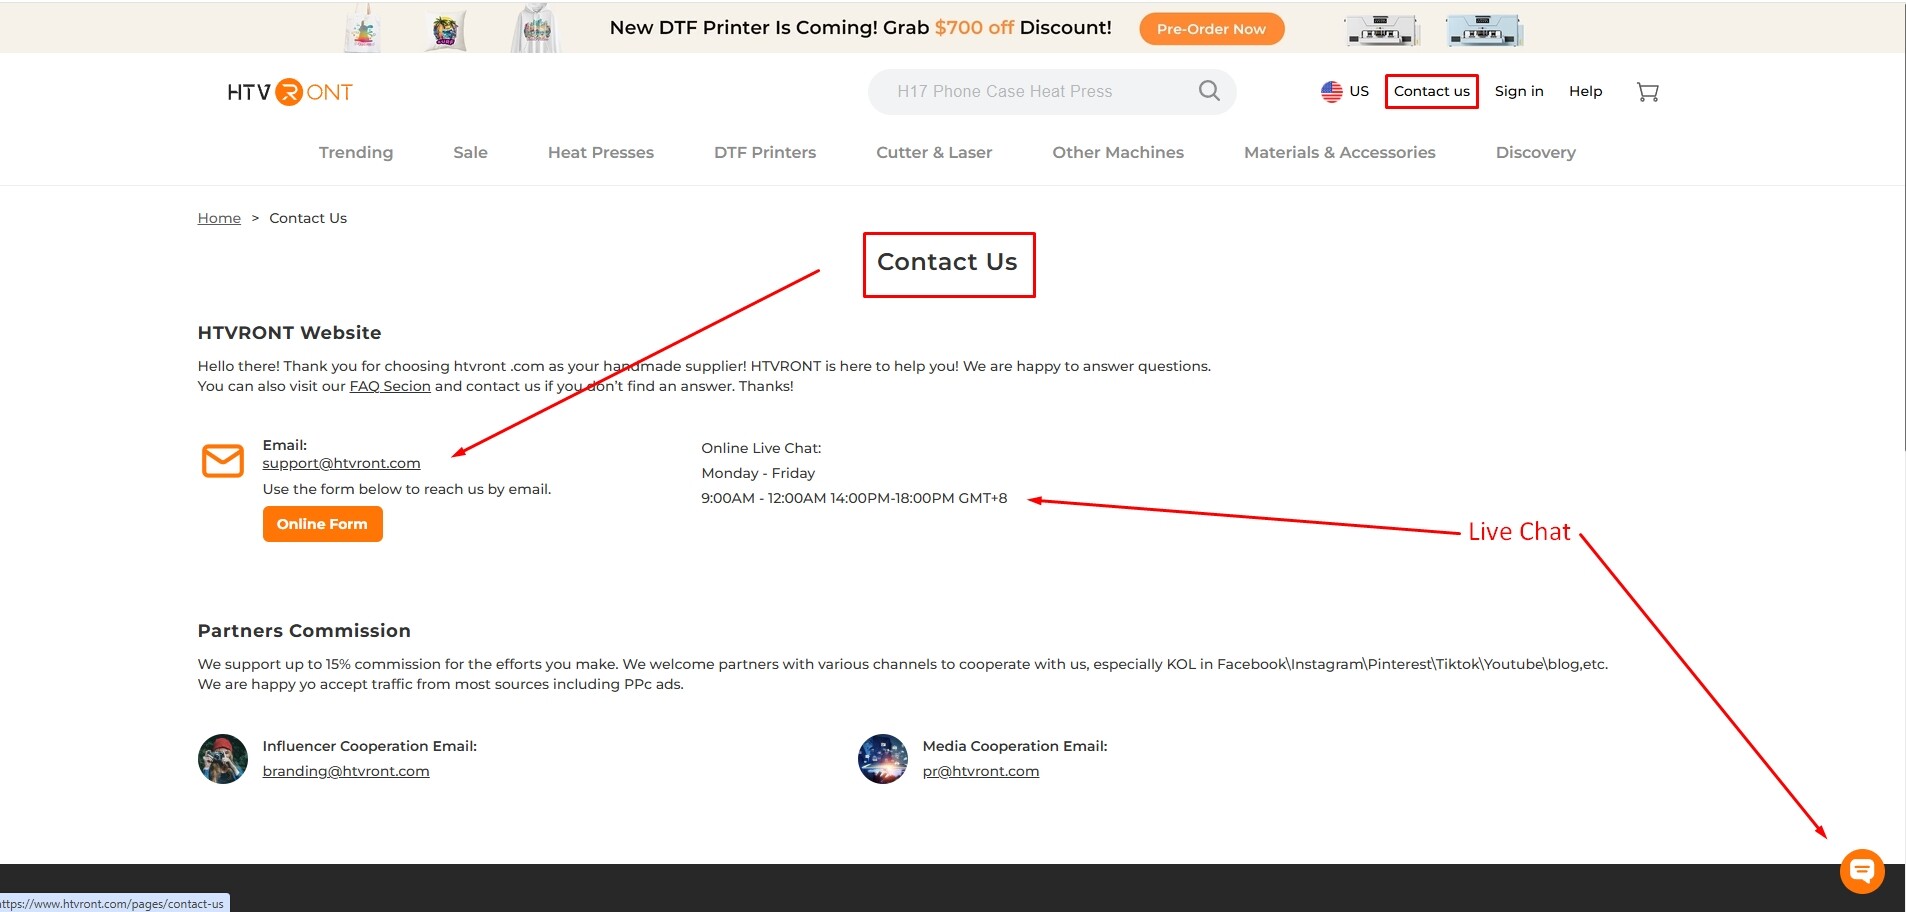
Task: Click the hoodie product image in banner
Action: click(537, 27)
